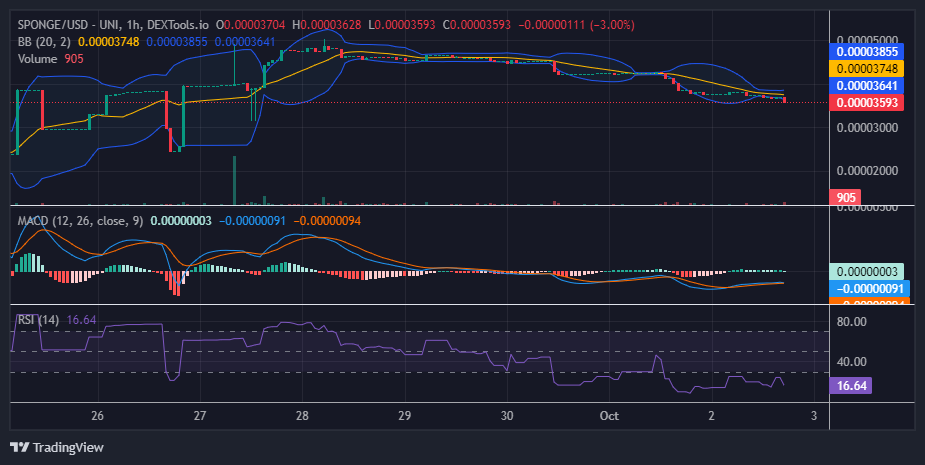Click the date 3 on time axis

point(814,415)
